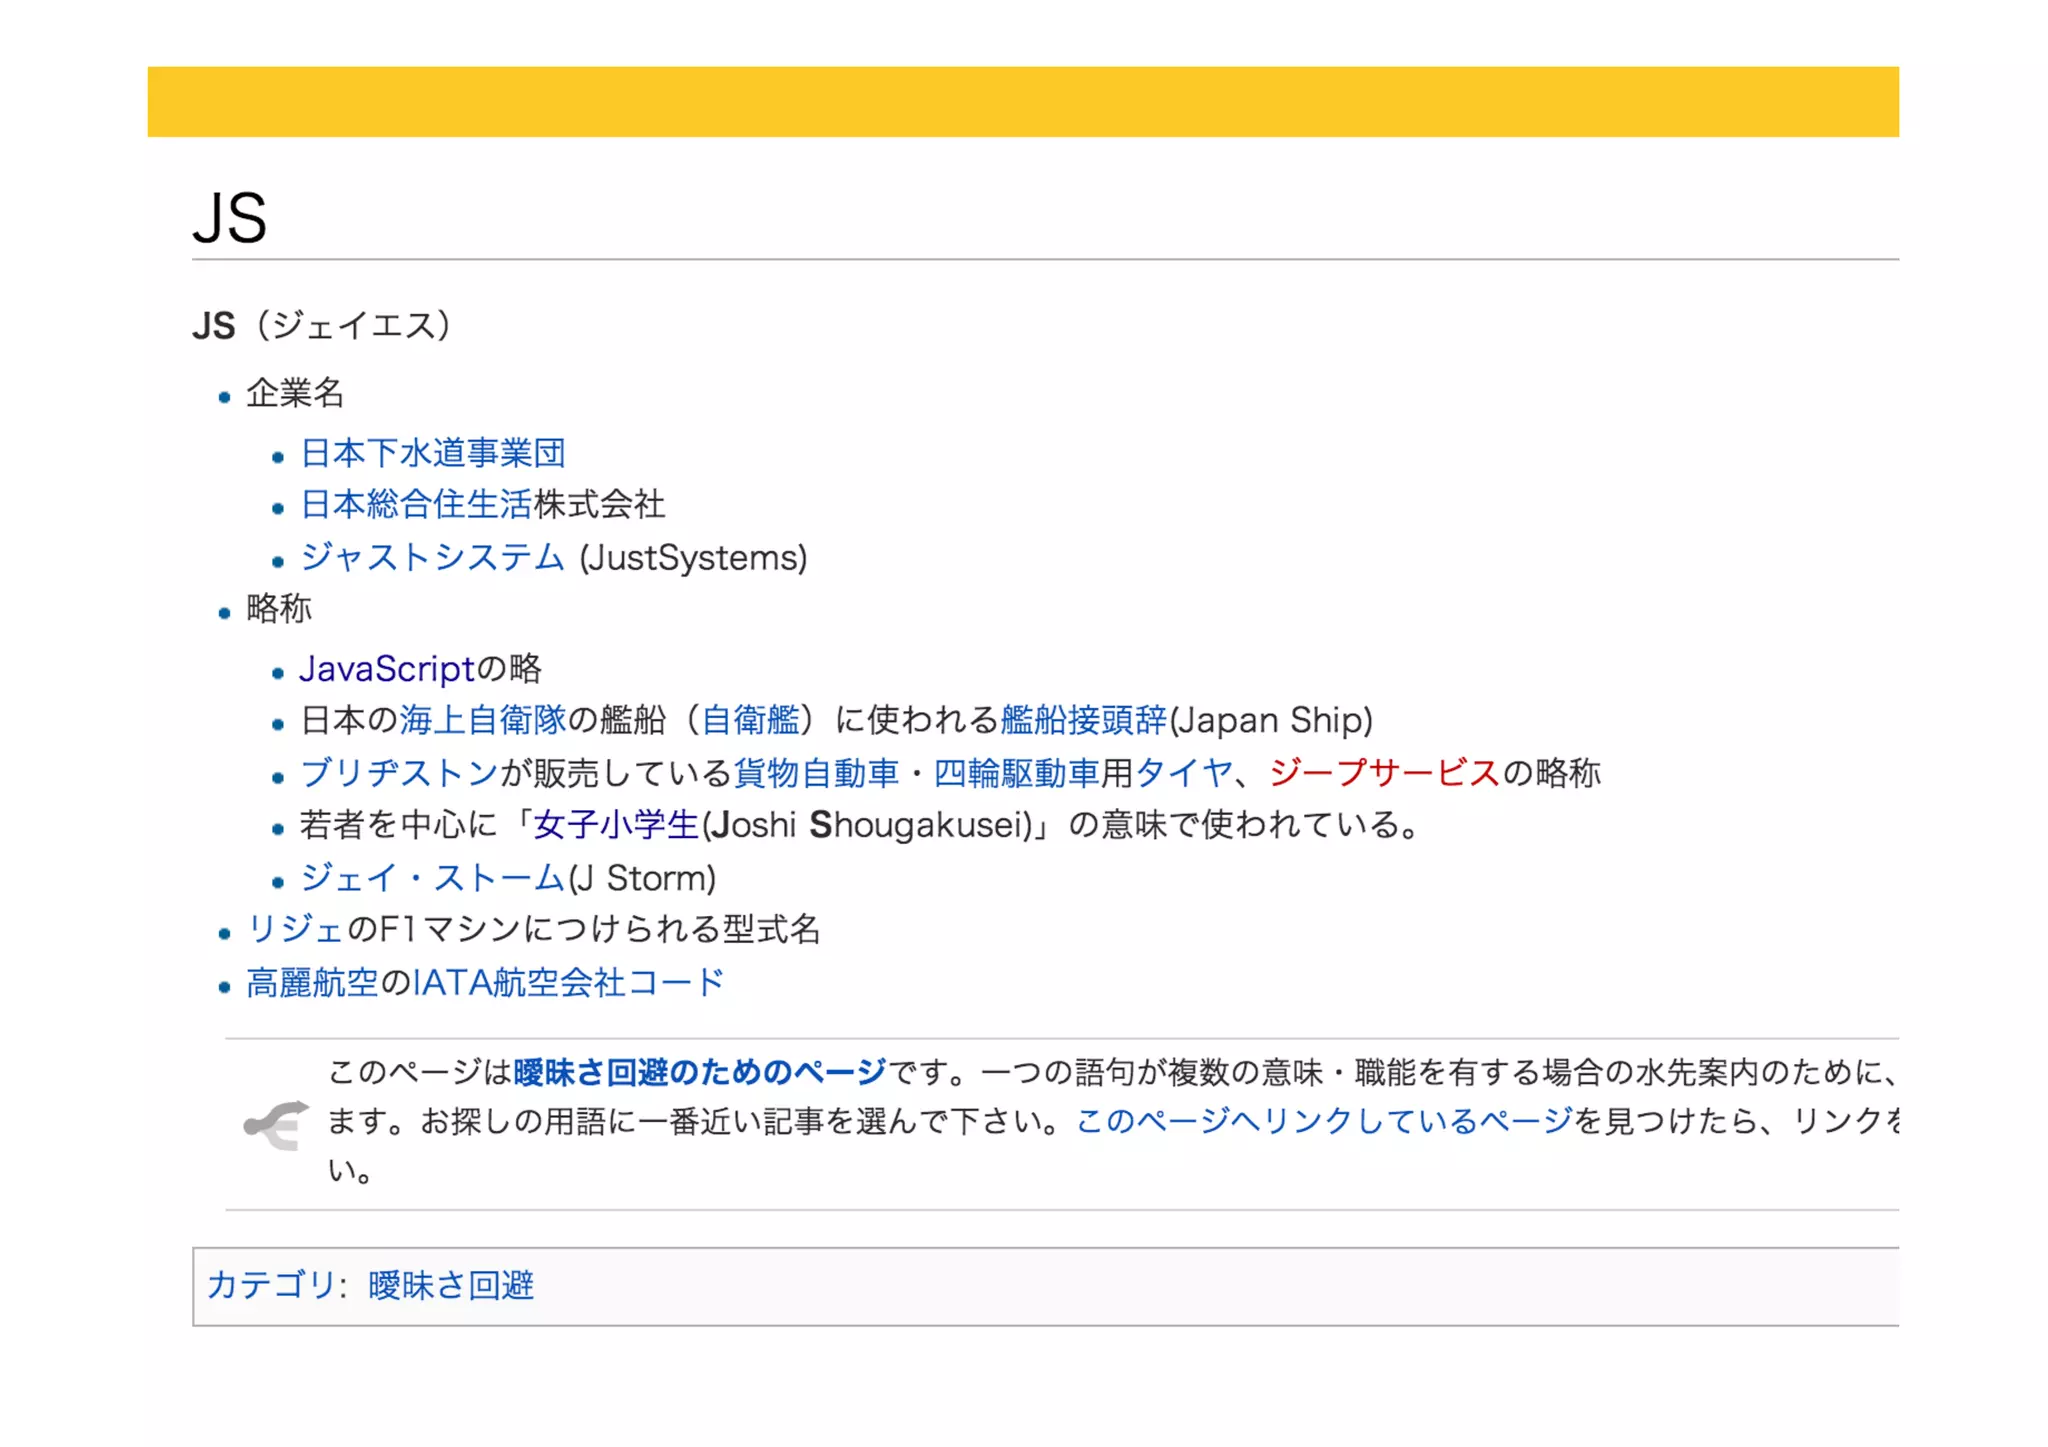Open the bold 曖昧さ回避のためのページ link
Image resolution: width=2048 pixels, height=1447 pixels.
coord(699,1072)
